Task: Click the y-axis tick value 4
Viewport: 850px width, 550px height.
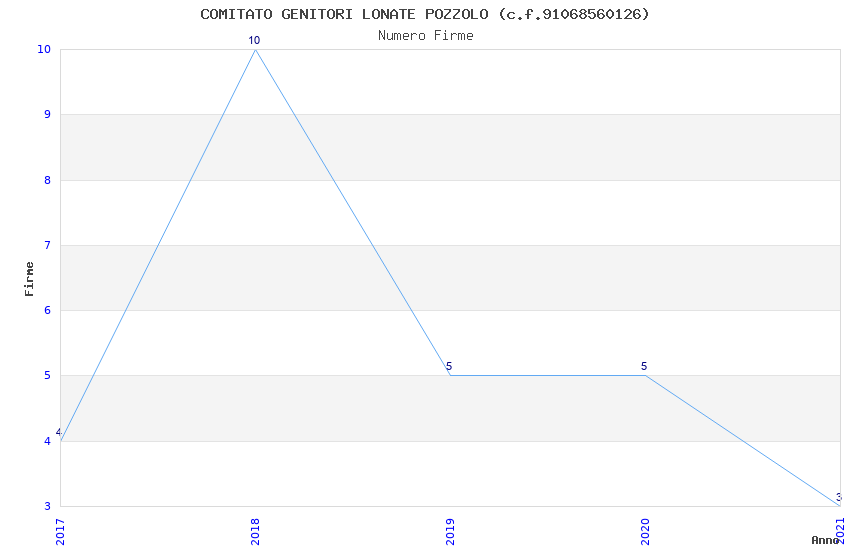Action: (x=48, y=441)
